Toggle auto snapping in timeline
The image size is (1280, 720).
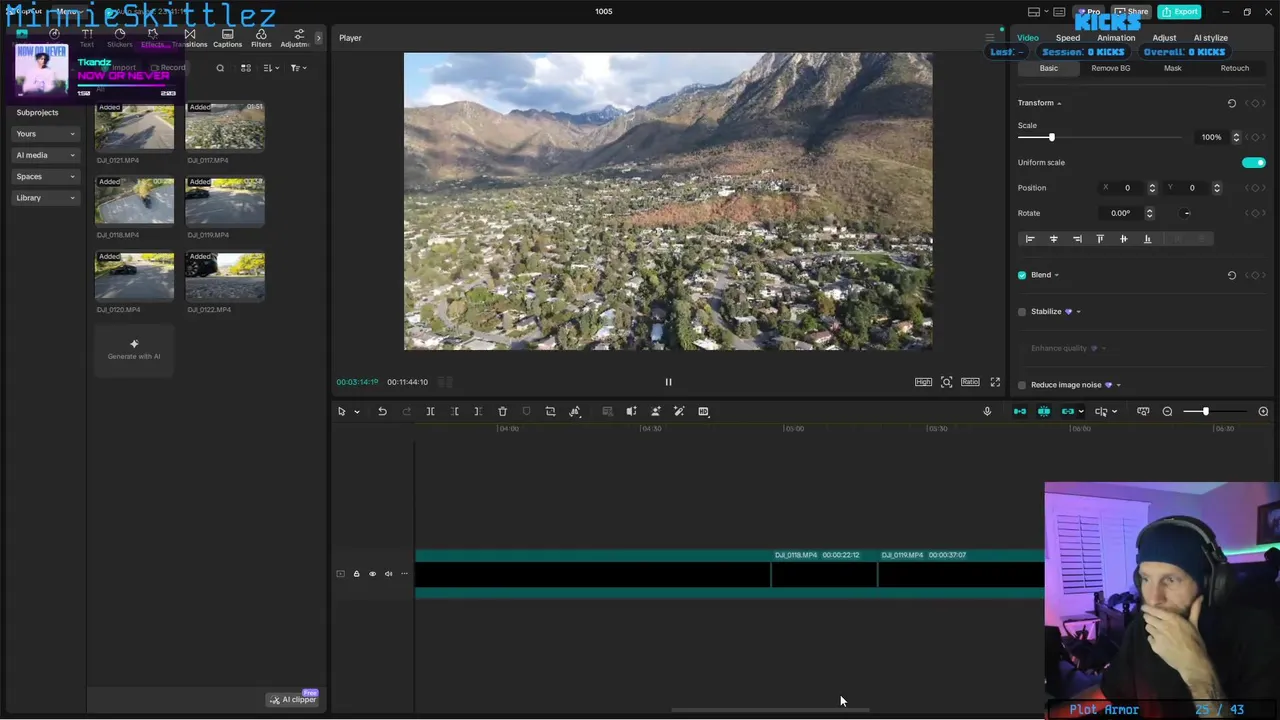(1044, 411)
